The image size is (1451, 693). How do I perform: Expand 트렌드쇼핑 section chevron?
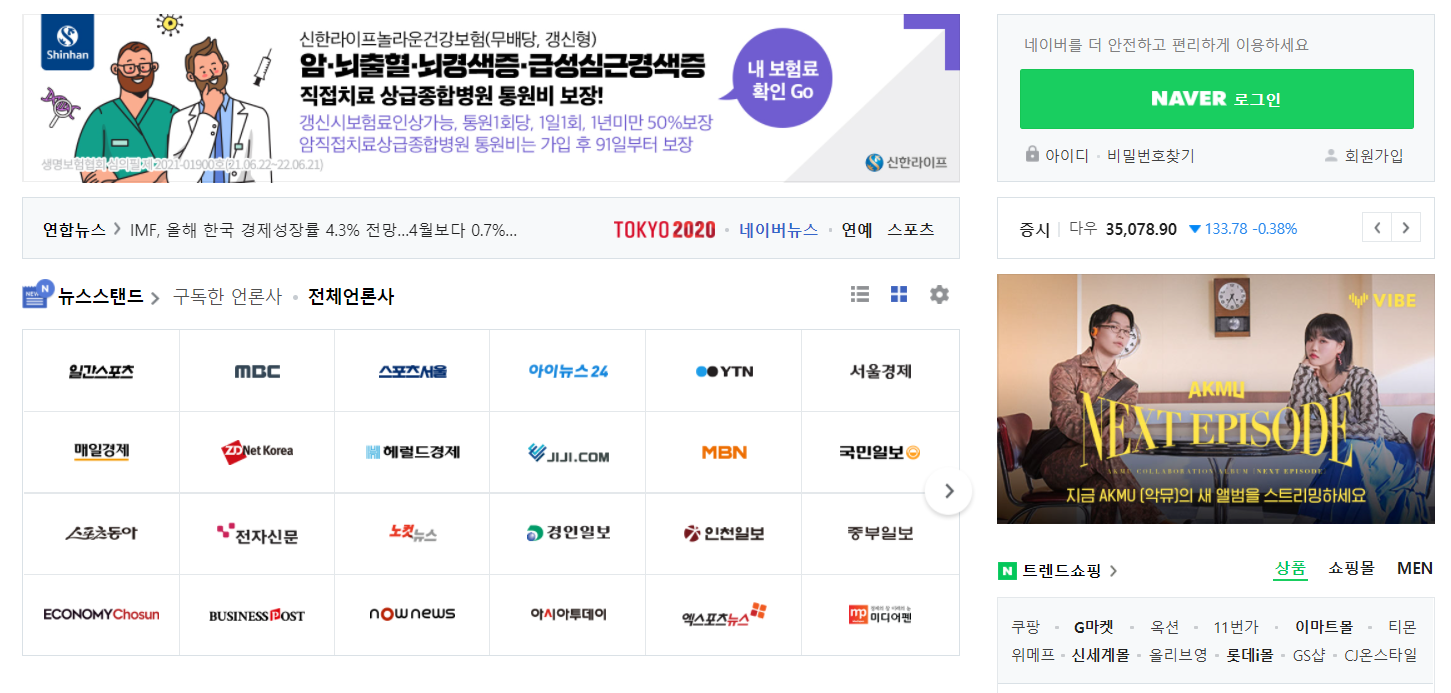pos(1113,571)
